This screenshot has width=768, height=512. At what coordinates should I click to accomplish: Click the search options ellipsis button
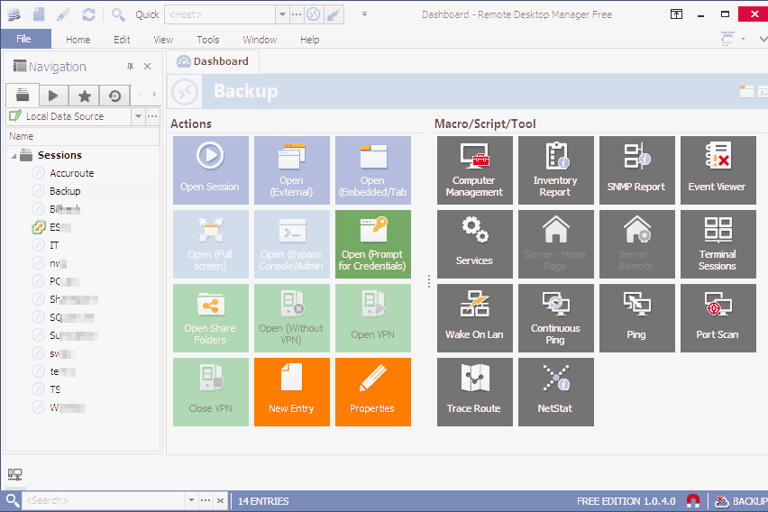206,500
